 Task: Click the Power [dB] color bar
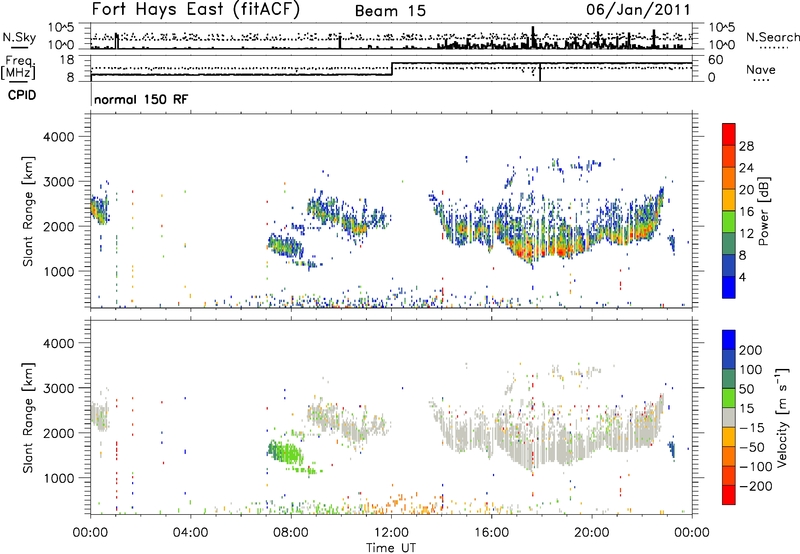pos(729,210)
